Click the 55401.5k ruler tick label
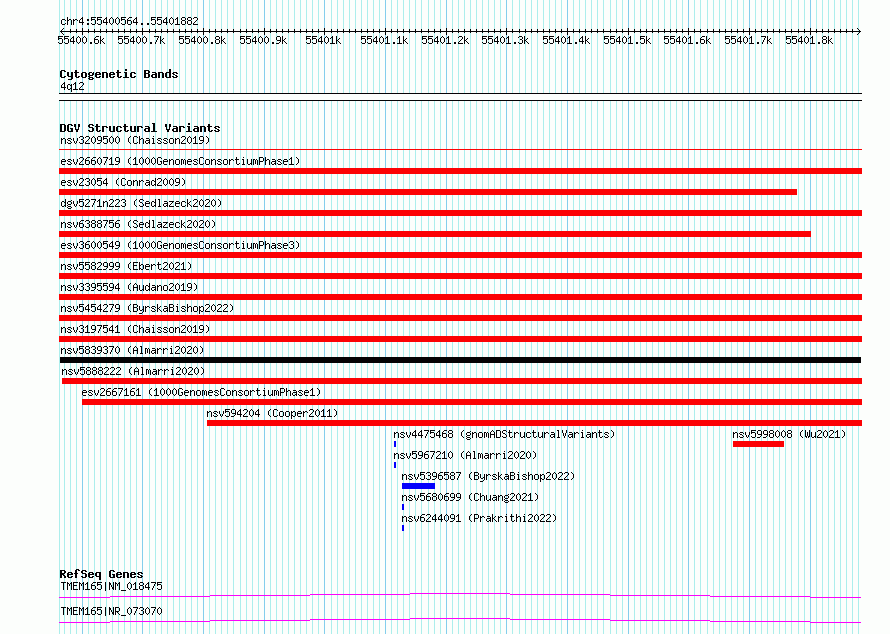890x634 pixels. click(627, 40)
